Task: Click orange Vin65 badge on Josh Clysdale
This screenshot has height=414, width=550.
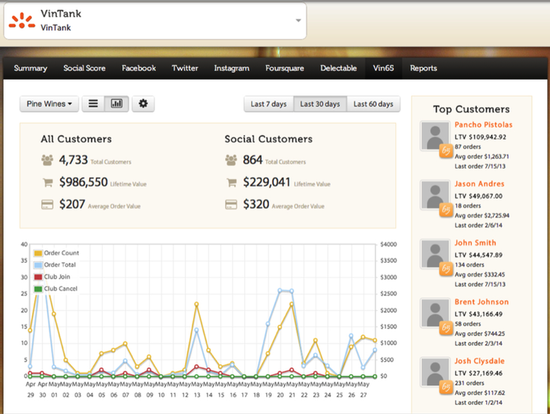Action: tap(446, 387)
